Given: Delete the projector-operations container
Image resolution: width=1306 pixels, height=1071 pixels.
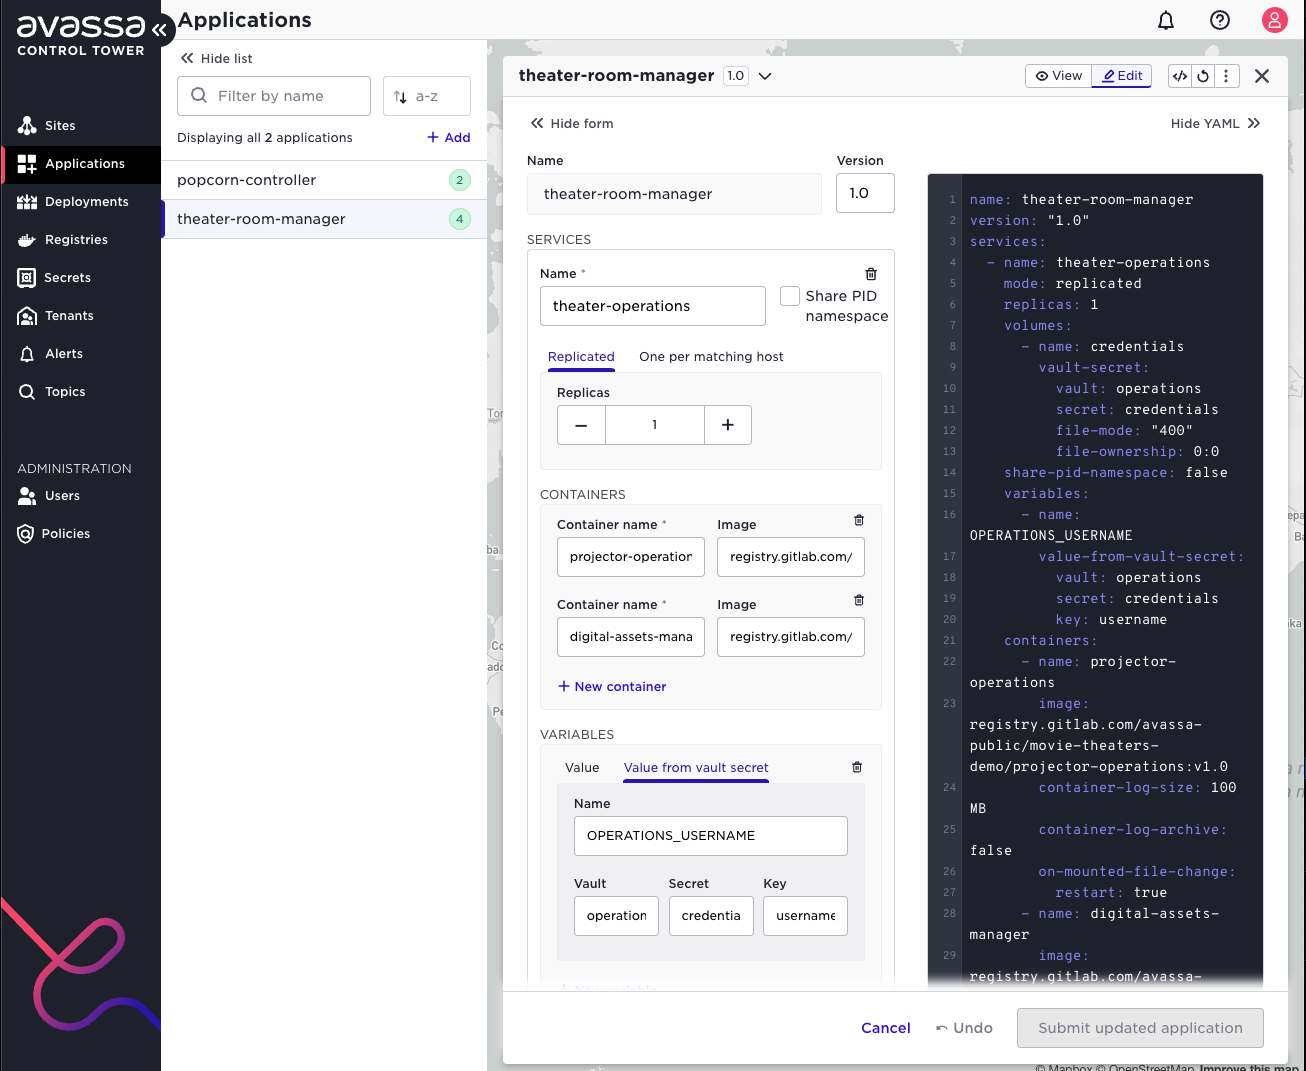Looking at the screenshot, I should (x=859, y=520).
